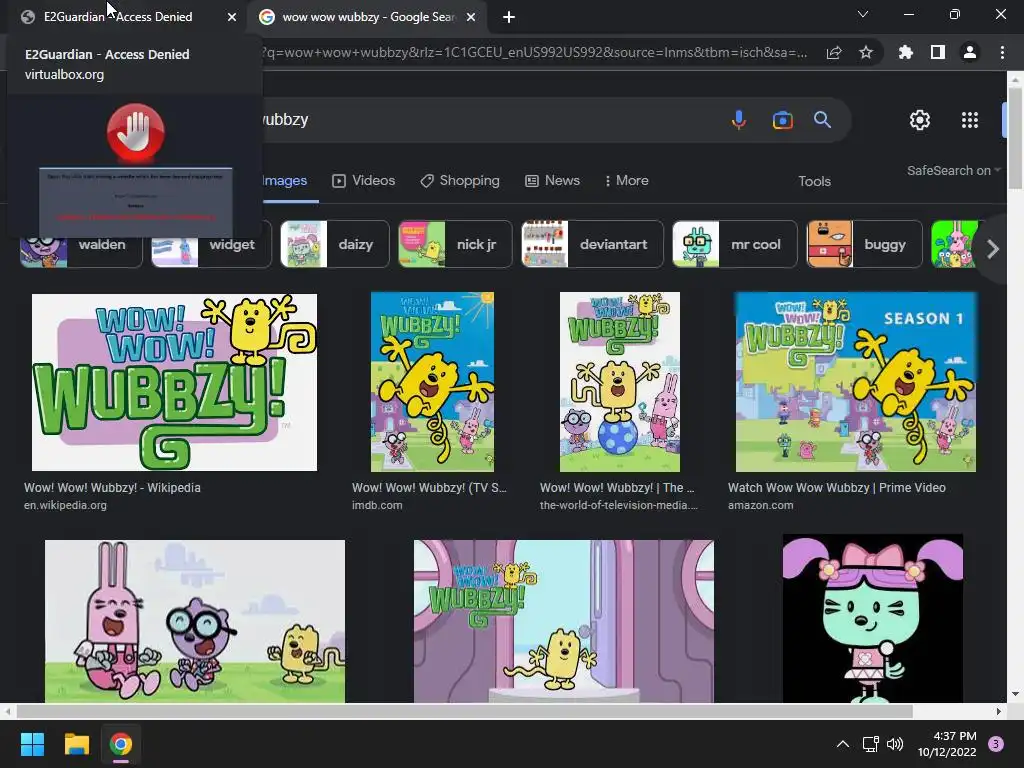
Task: Open the Prime Video Season 1 image
Action: tap(856, 382)
